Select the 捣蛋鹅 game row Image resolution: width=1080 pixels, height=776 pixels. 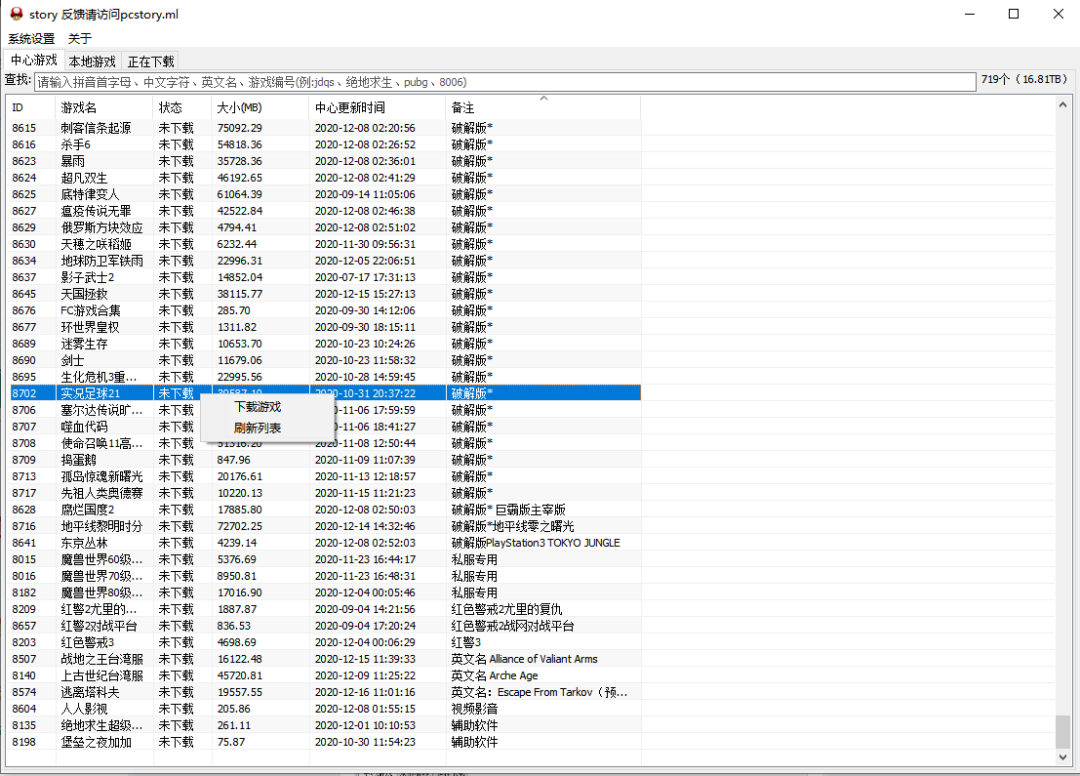pyautogui.click(x=324, y=459)
